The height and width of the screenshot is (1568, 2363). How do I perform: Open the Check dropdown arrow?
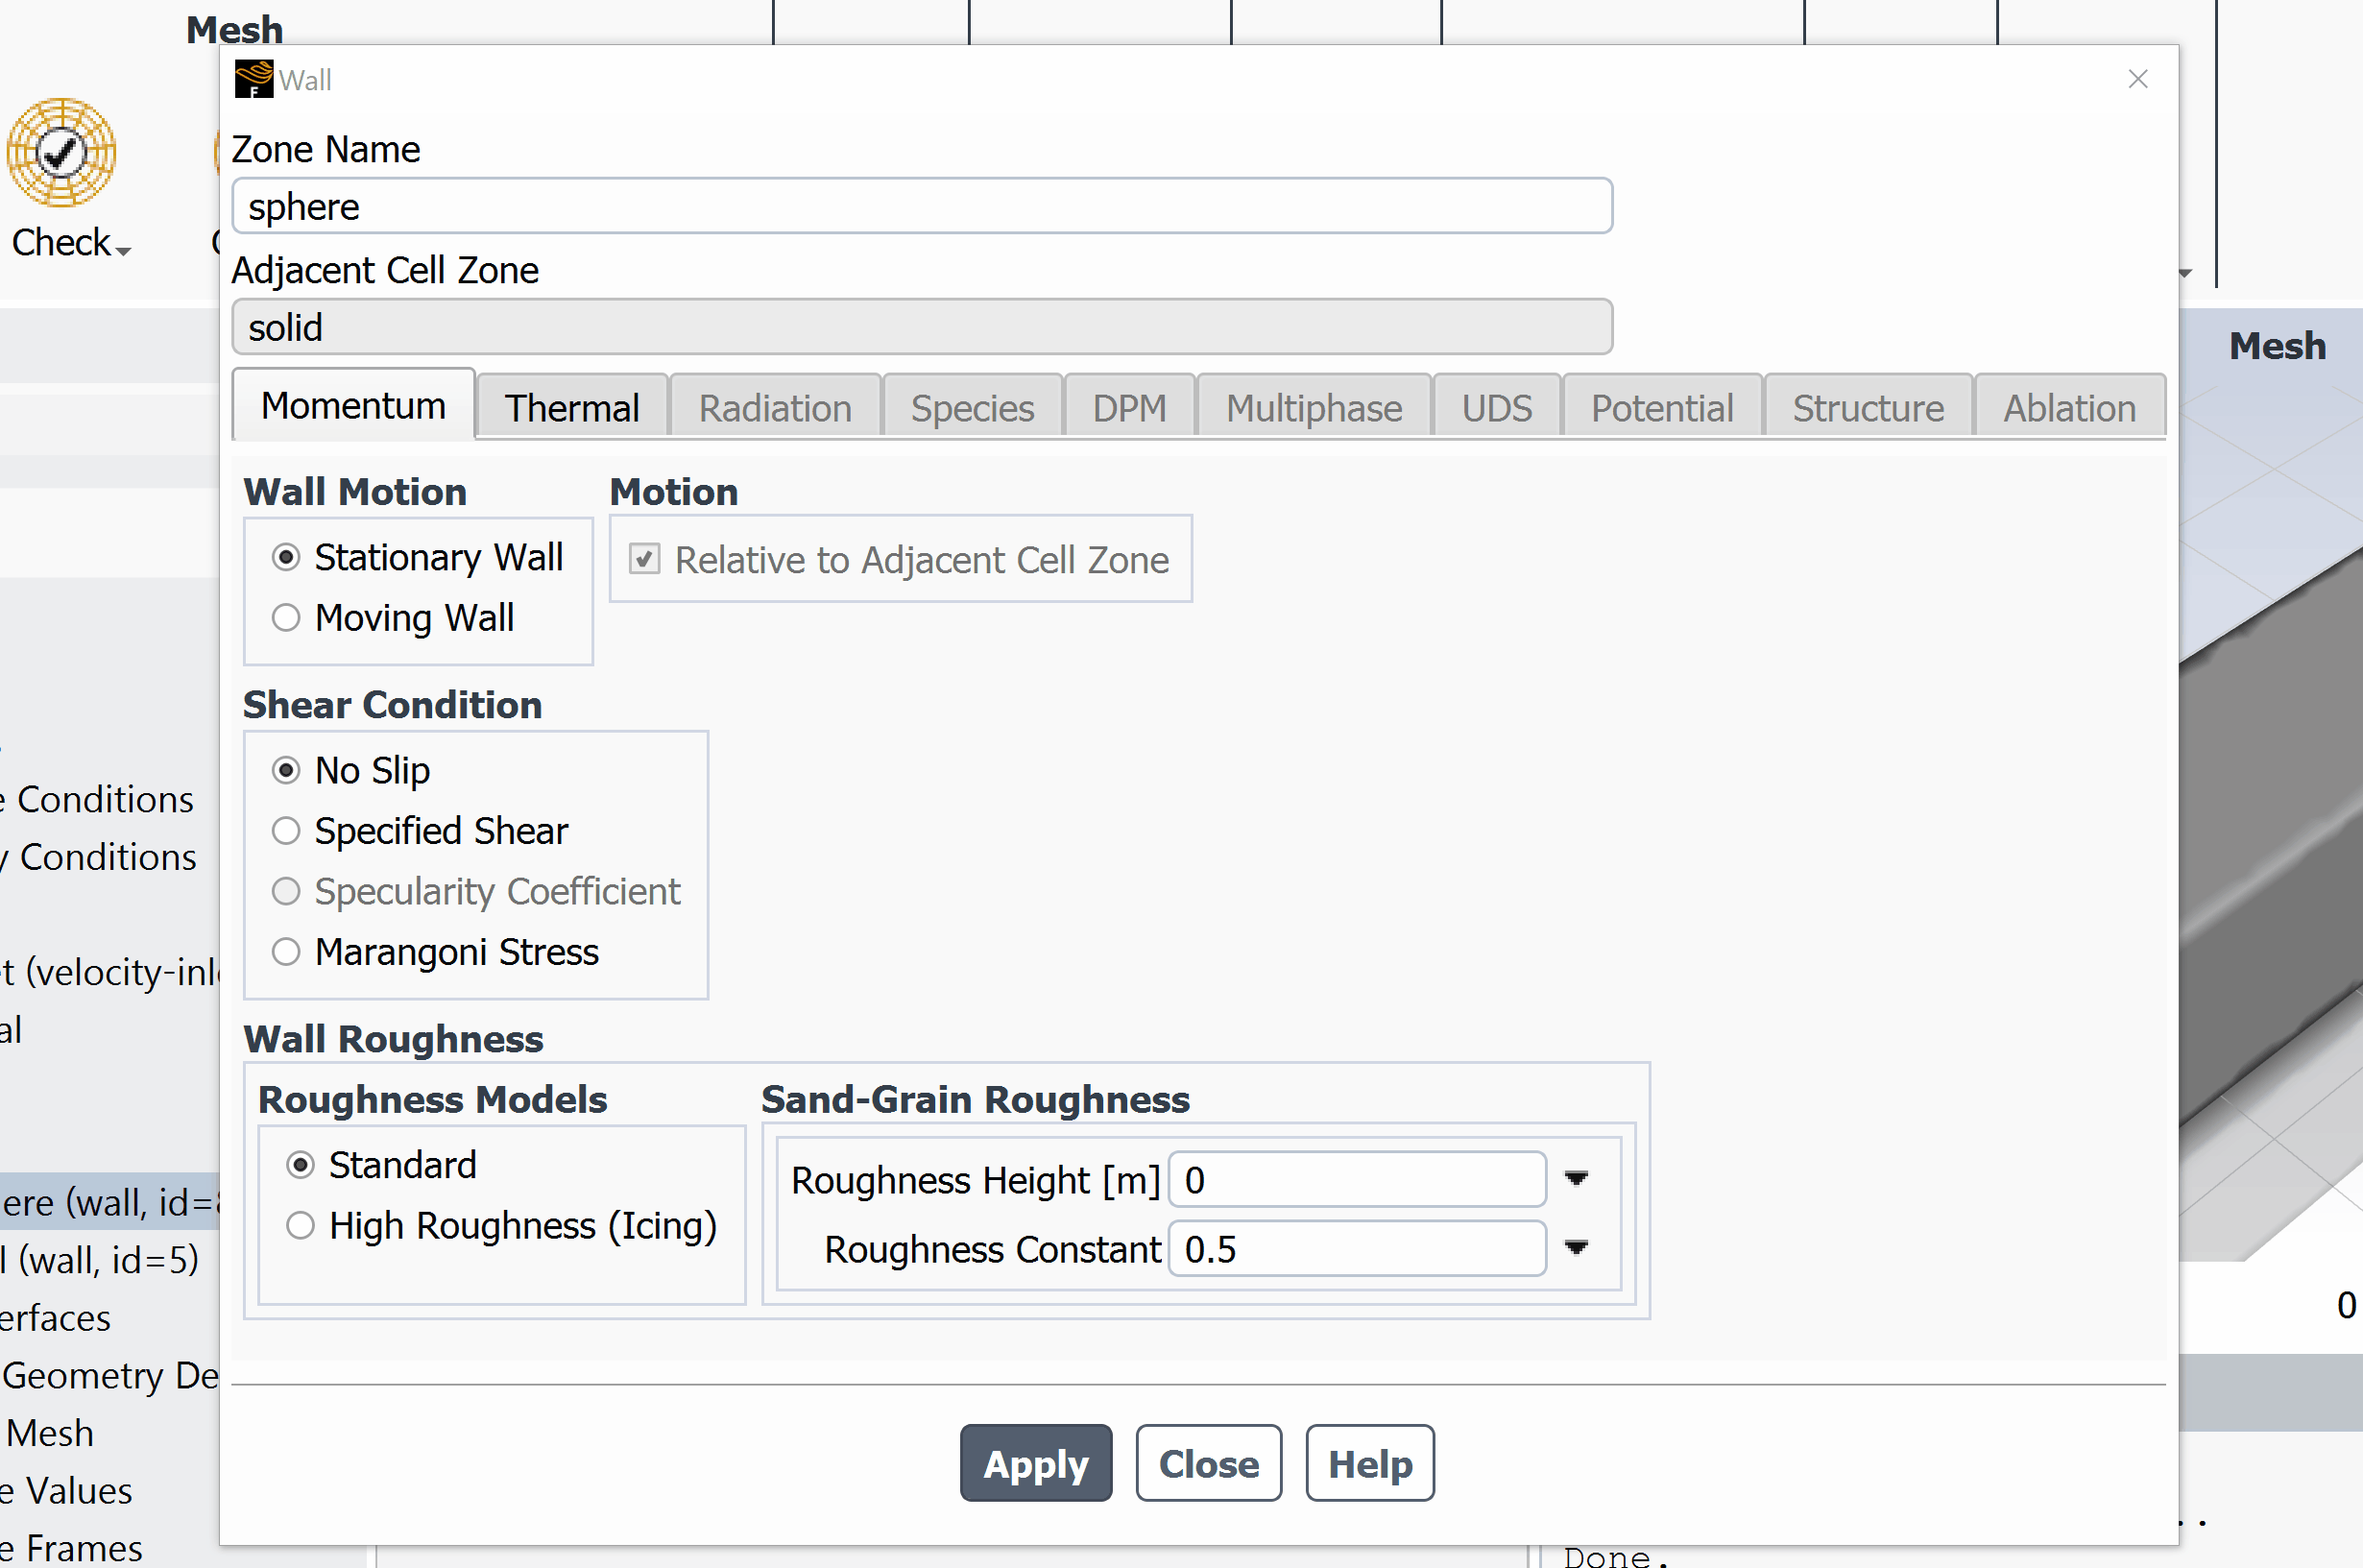click(x=124, y=250)
